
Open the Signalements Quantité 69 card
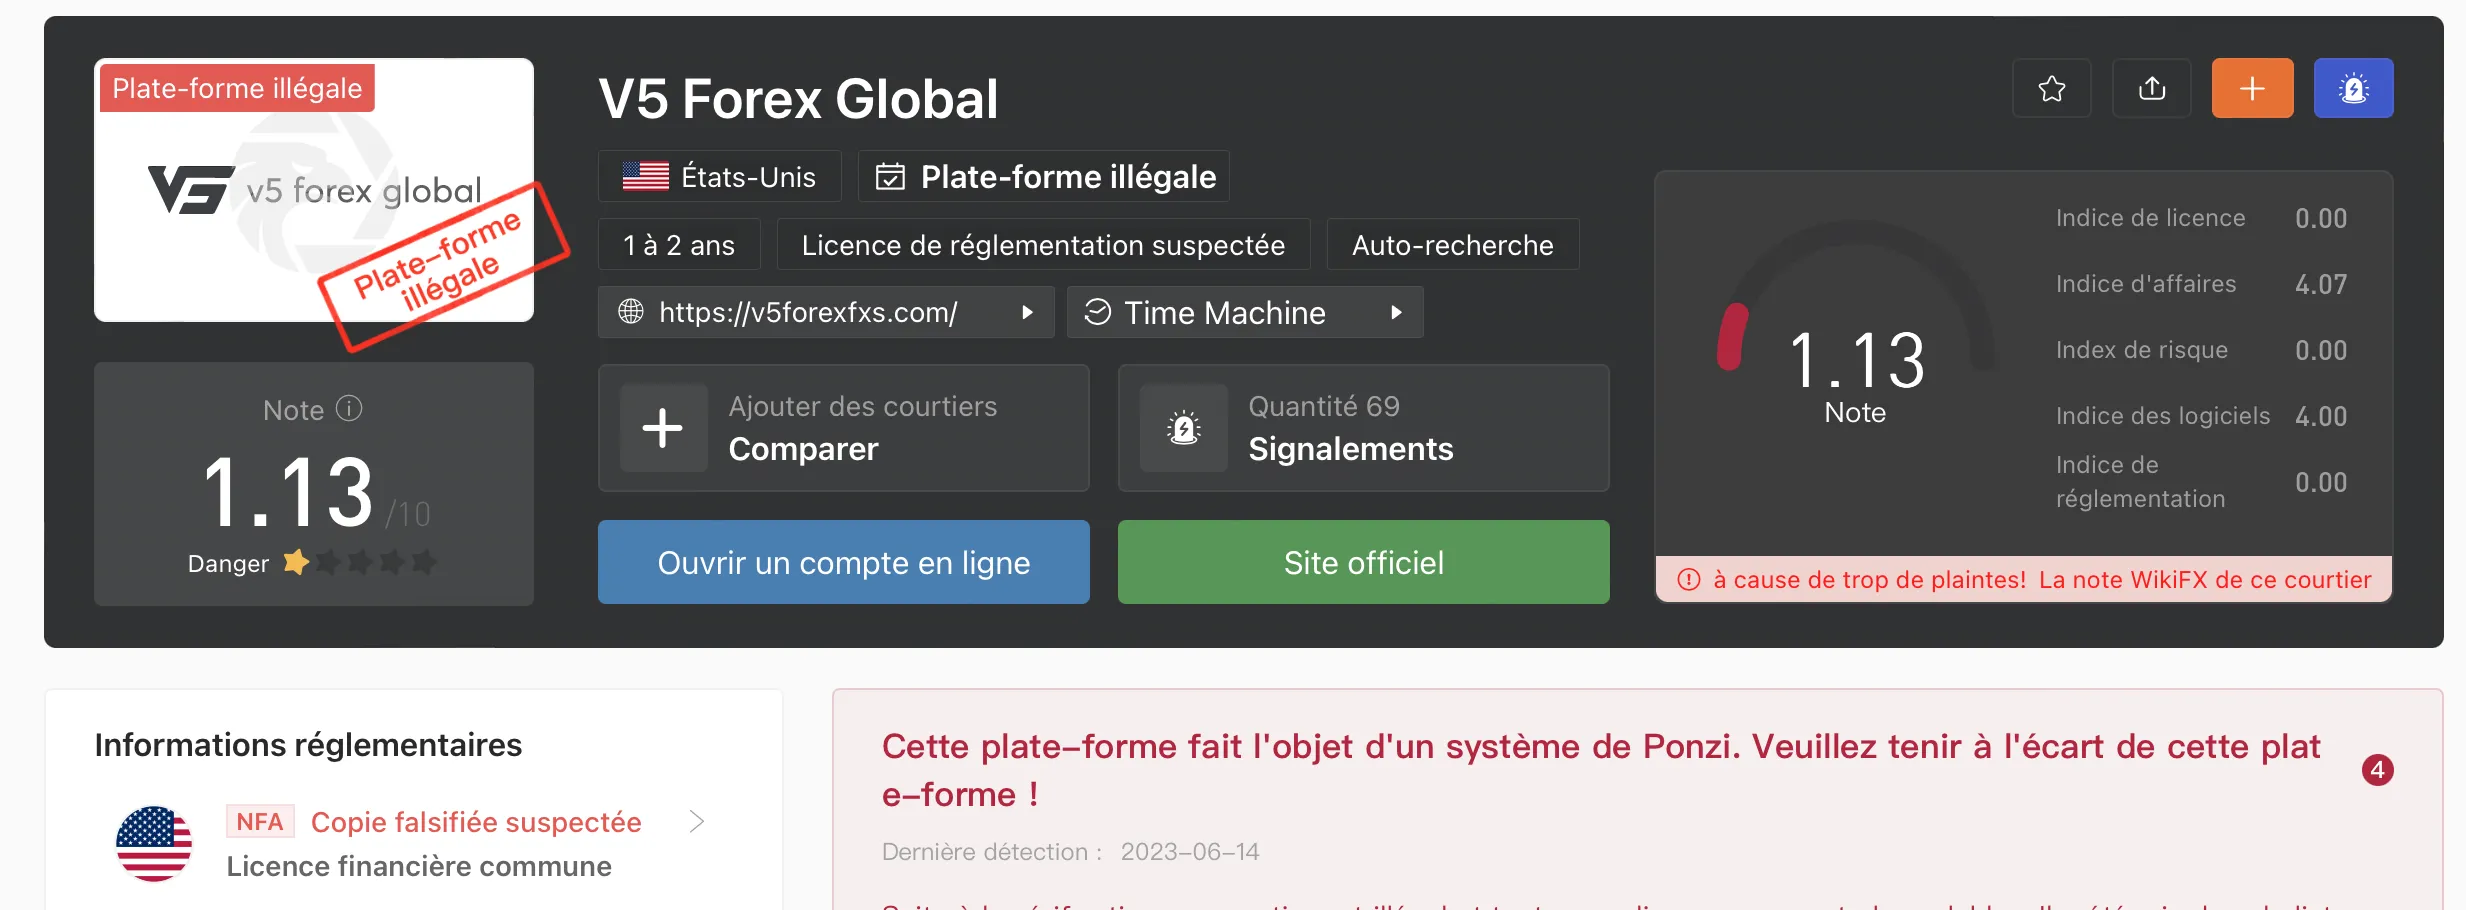(1364, 428)
